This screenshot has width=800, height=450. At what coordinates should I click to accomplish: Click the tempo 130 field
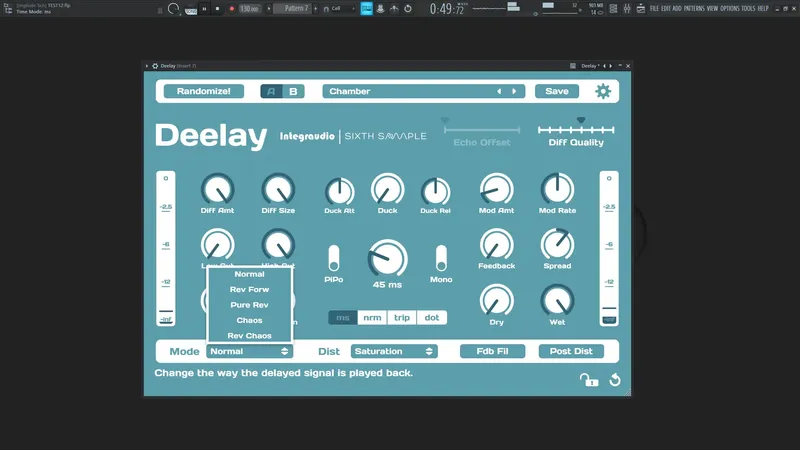coord(249,9)
